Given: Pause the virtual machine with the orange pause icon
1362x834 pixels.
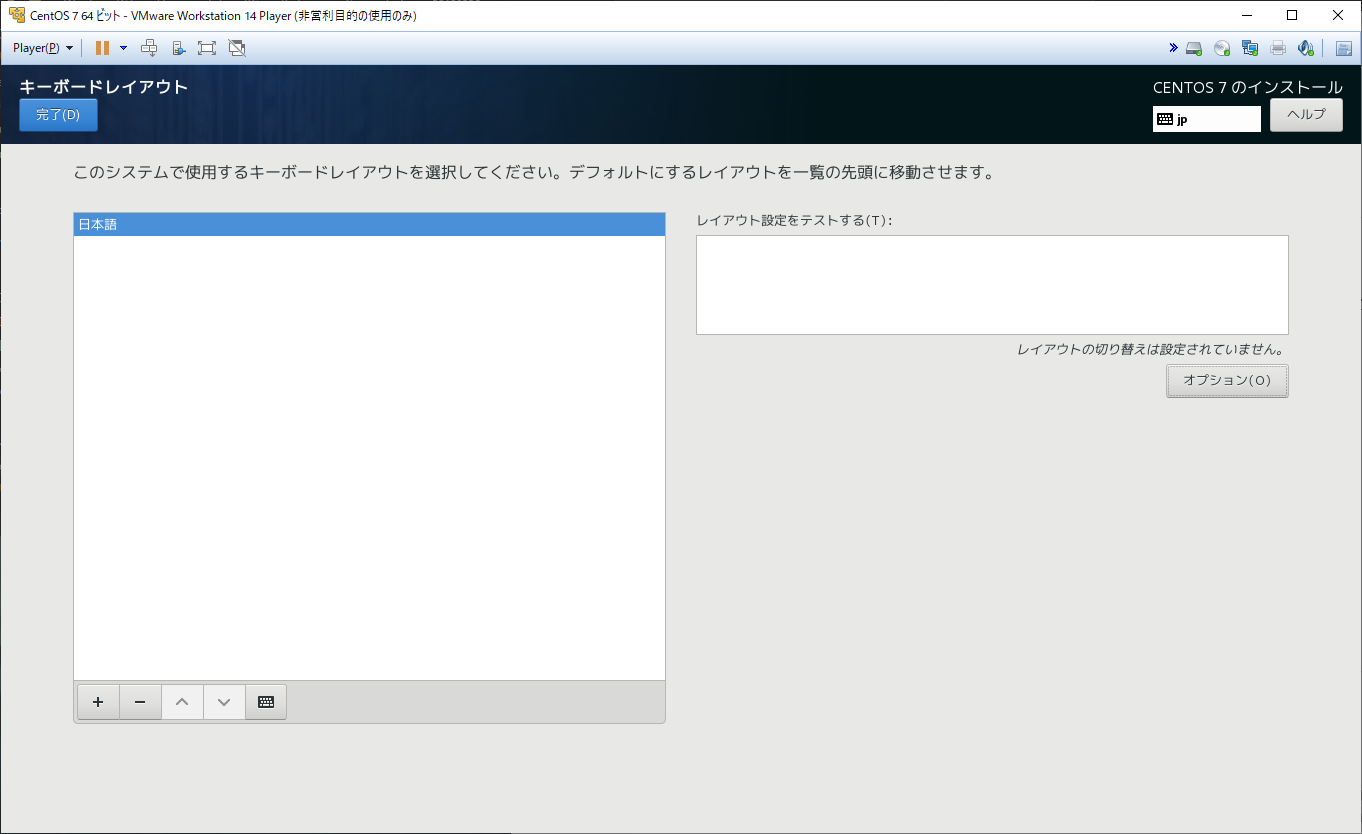Looking at the screenshot, I should 102,48.
